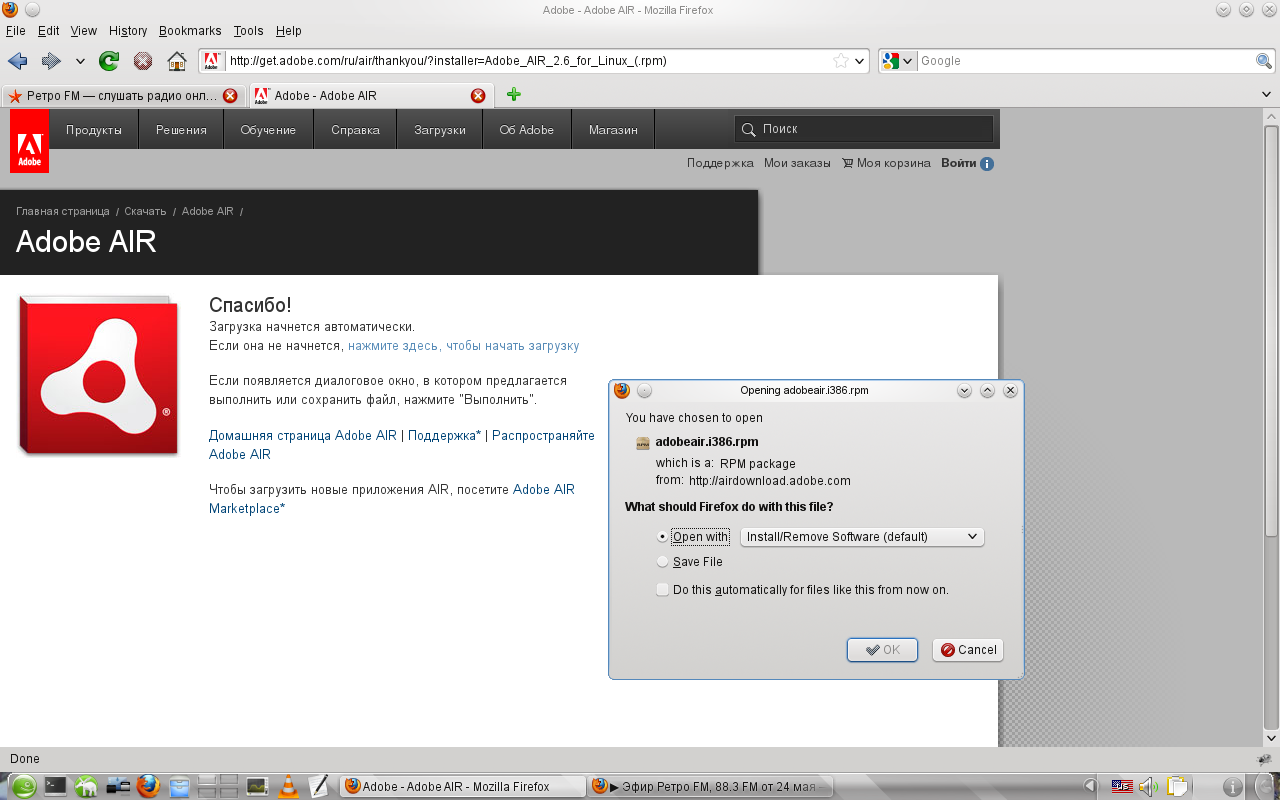Image resolution: width=1280 pixels, height=800 pixels.
Task: Click OK in the download dialog
Action: click(x=882, y=650)
